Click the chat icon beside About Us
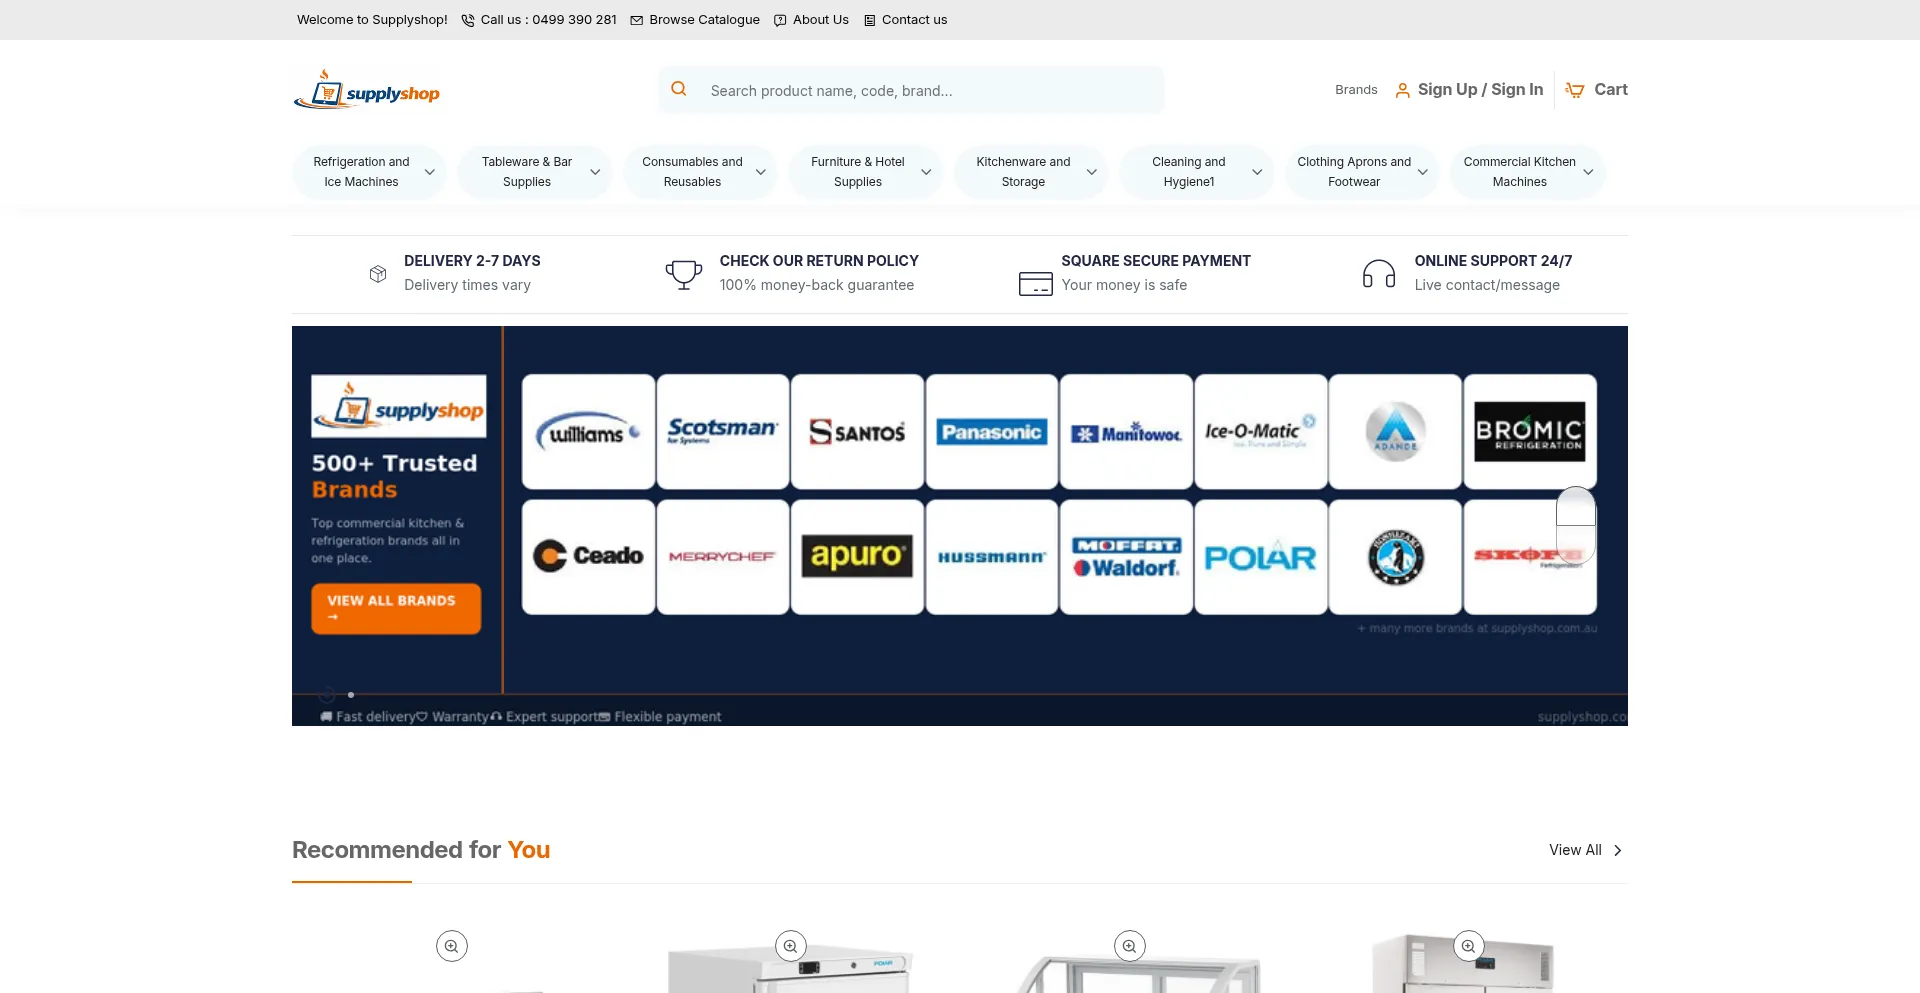1920x993 pixels. coord(780,20)
